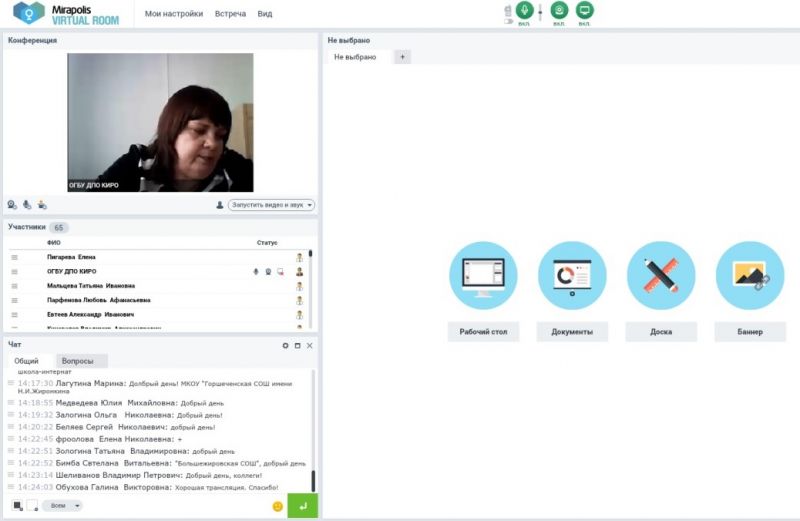Screen dimensions: 800x521
Task: Toggle the green screen sharing button in top bar
Action: click(584, 10)
